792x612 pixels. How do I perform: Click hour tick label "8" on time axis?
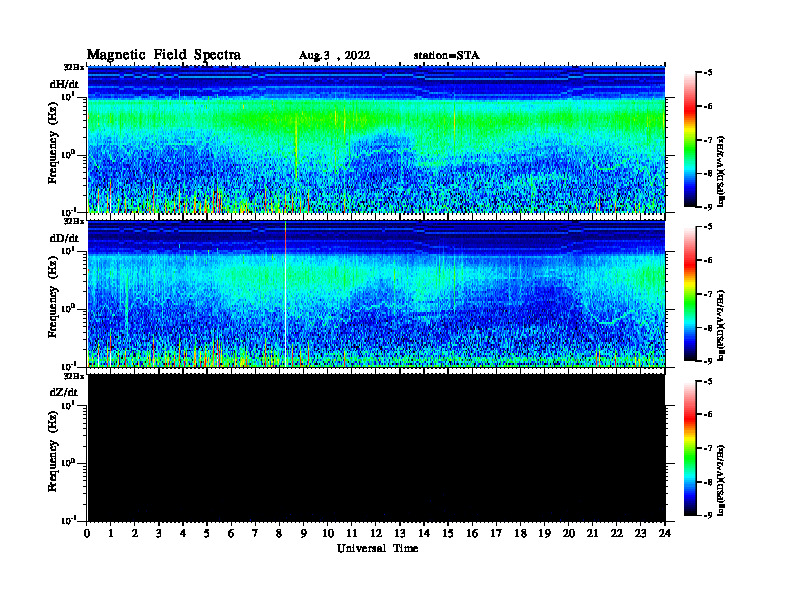tap(279, 533)
